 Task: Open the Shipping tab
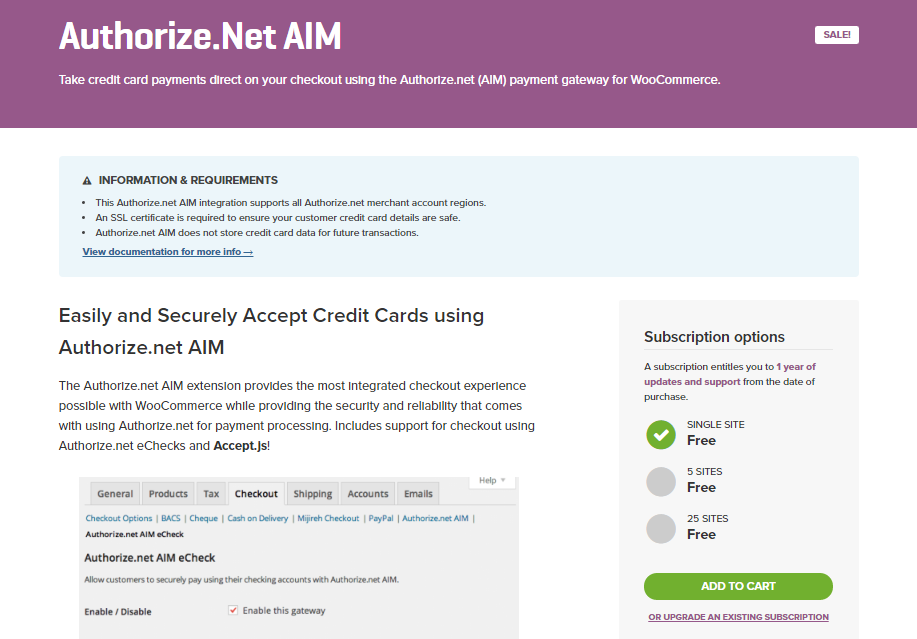[x=312, y=493]
